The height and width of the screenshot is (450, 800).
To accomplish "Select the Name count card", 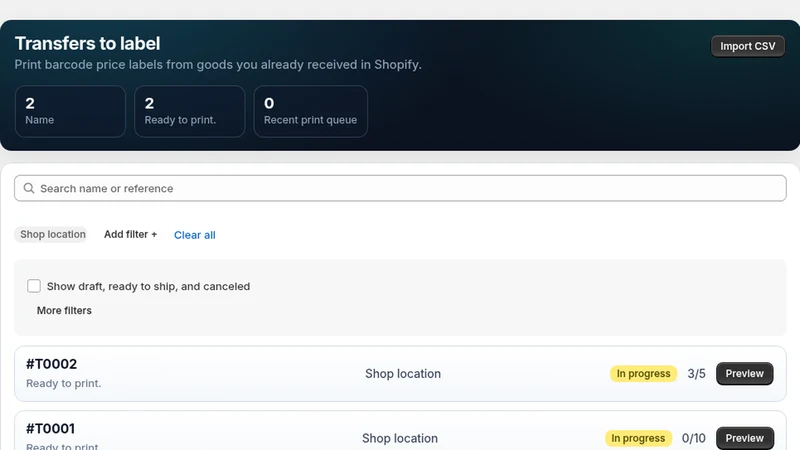I will [70, 111].
